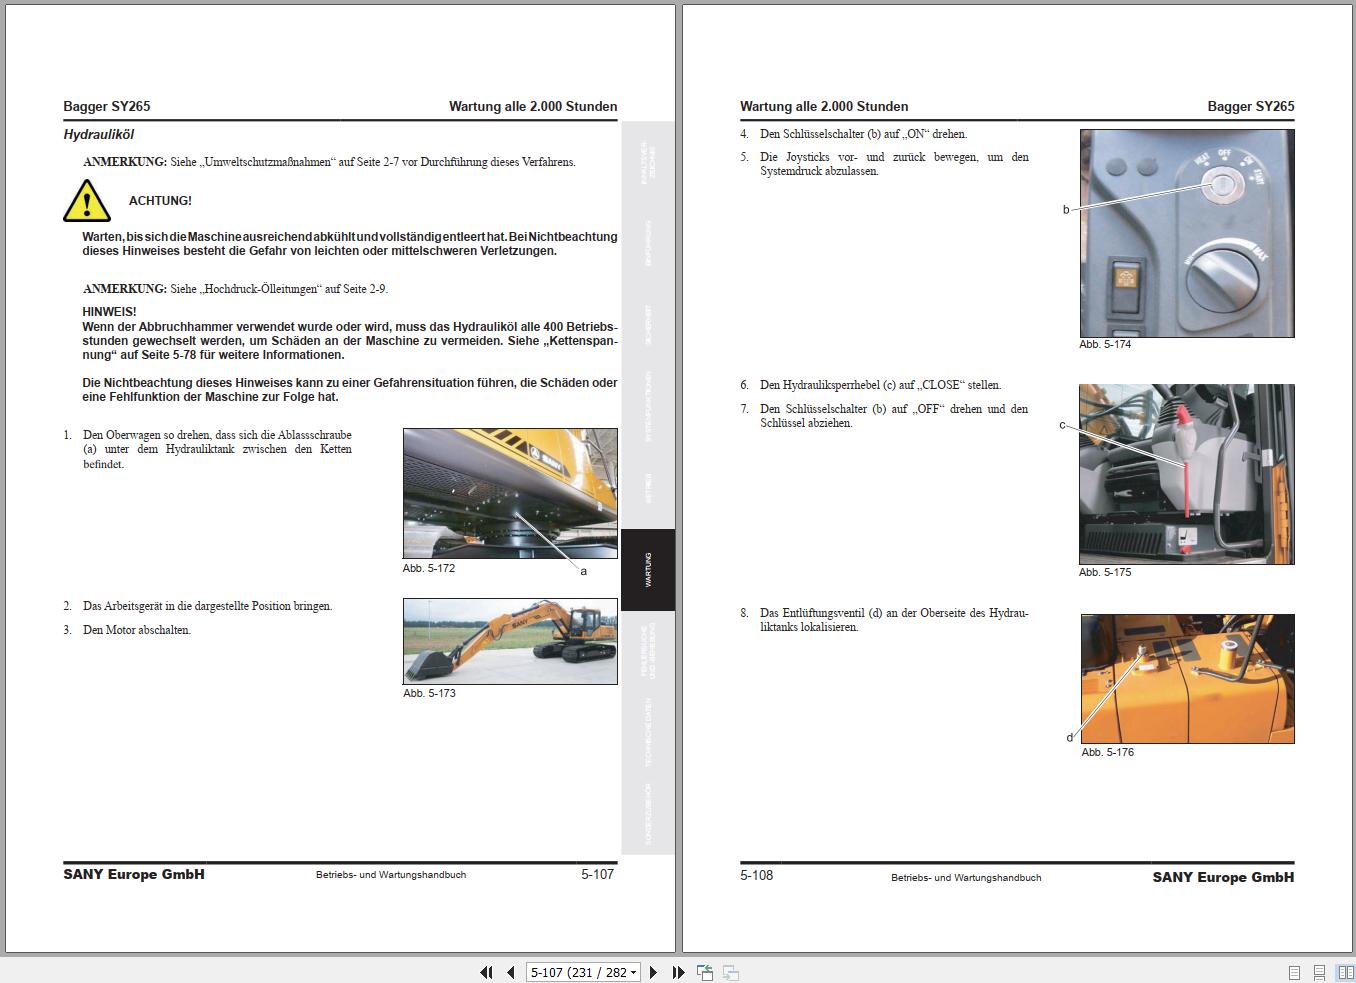Click the go to next view icon

pos(731,972)
